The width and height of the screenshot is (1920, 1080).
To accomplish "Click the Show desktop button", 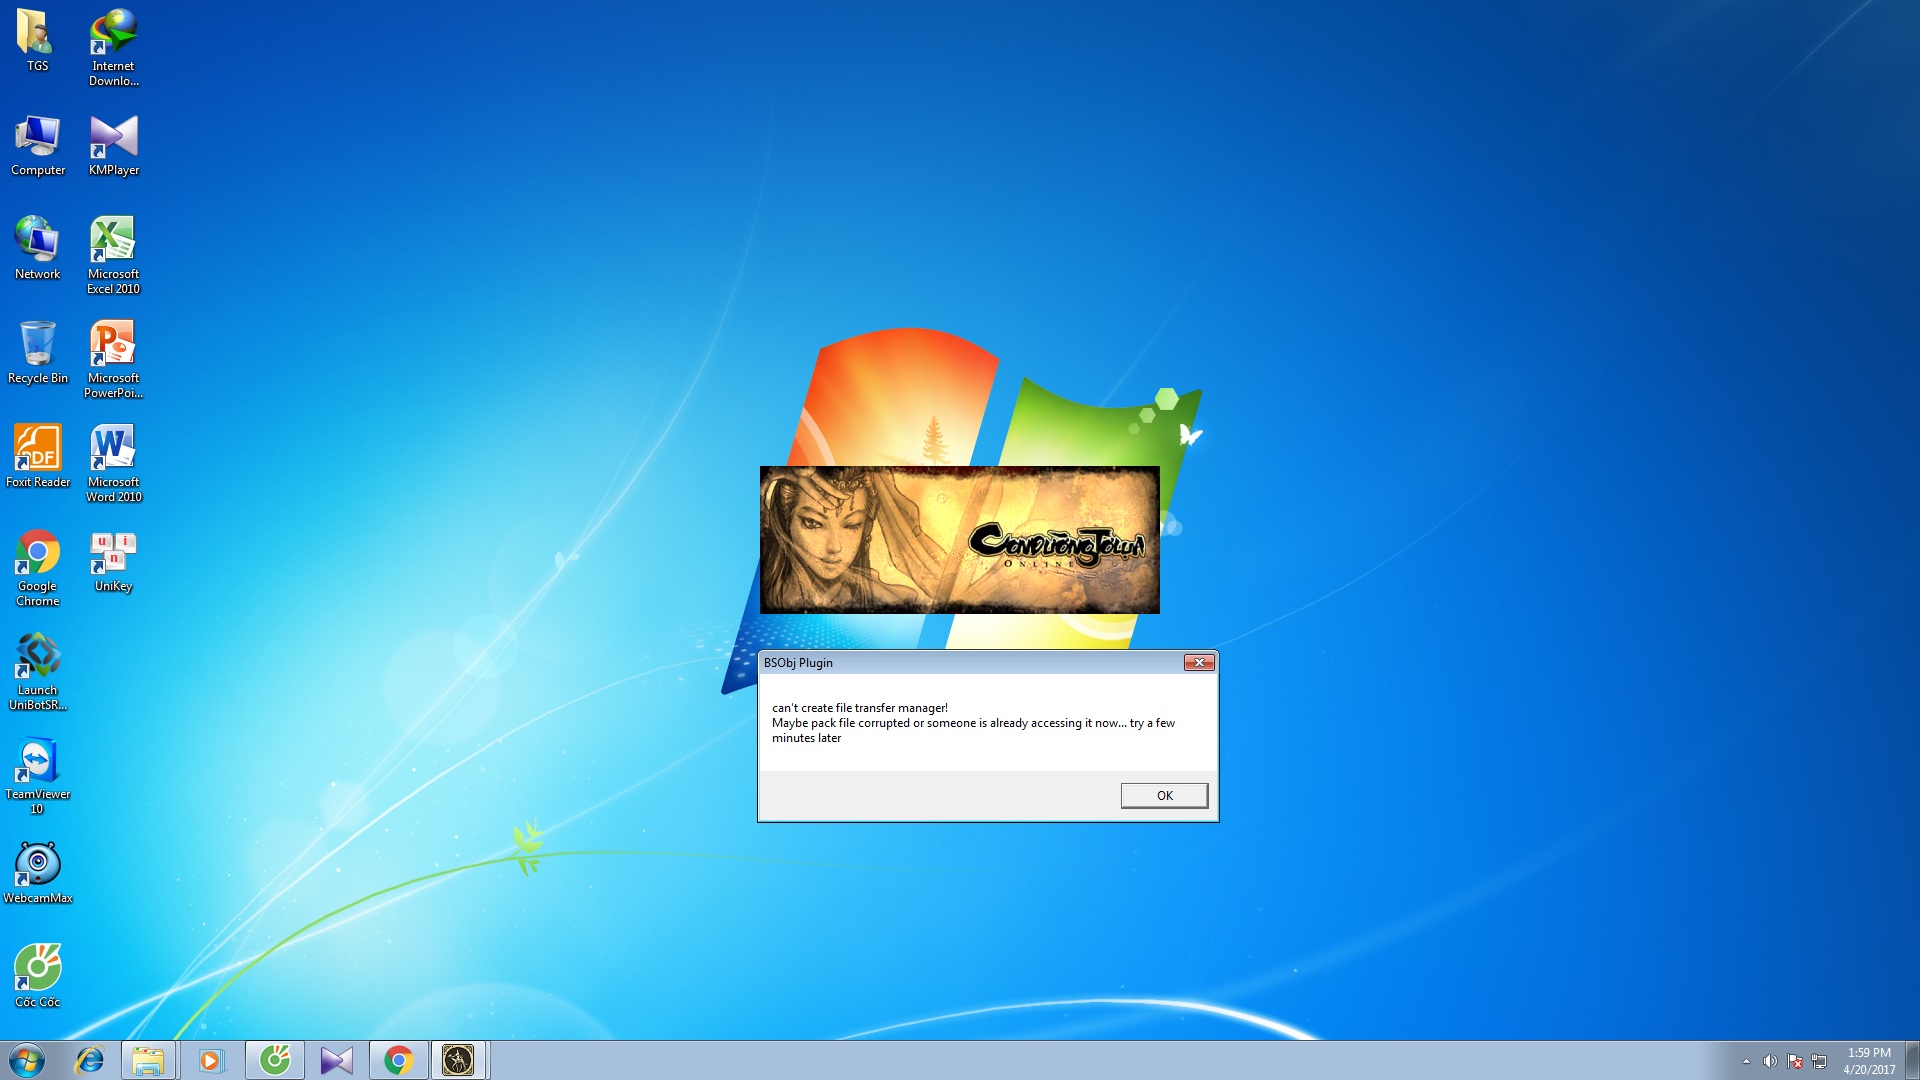I will [x=1912, y=1060].
